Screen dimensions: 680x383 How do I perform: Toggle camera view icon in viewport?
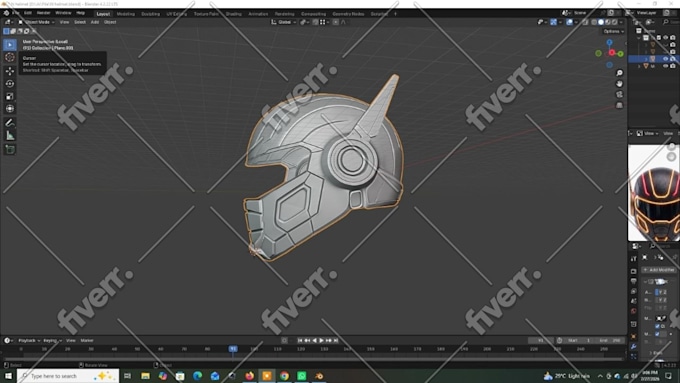tap(619, 94)
